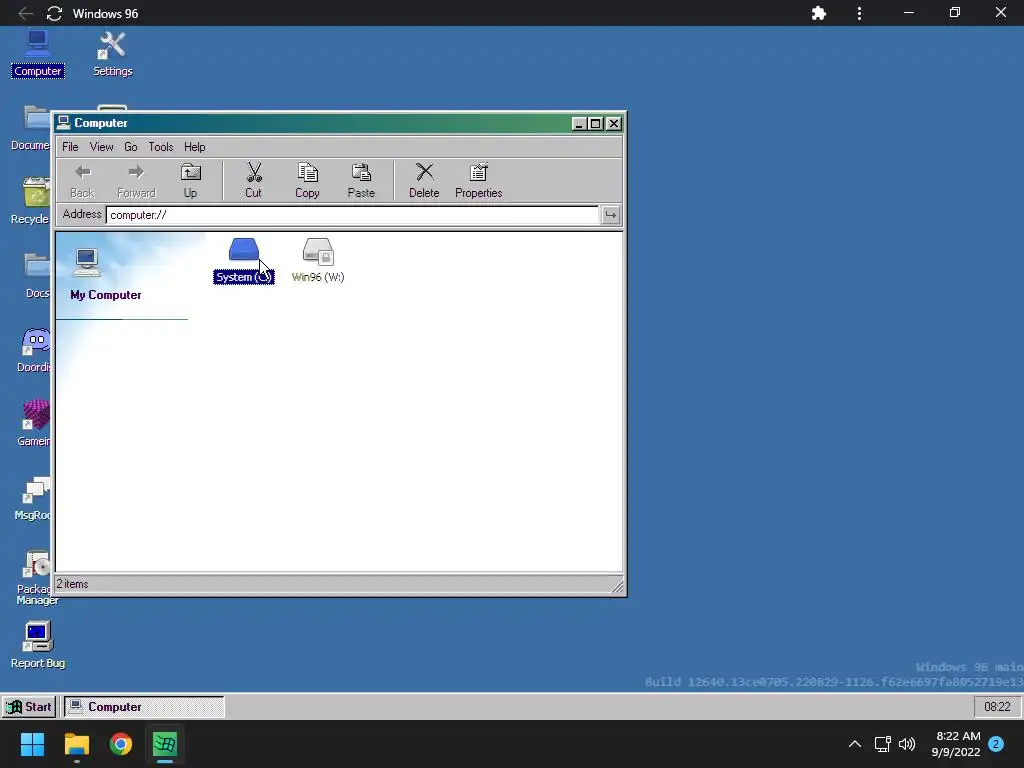1024x768 pixels.
Task: Select the Docs desktop folder
Action: tap(37, 276)
